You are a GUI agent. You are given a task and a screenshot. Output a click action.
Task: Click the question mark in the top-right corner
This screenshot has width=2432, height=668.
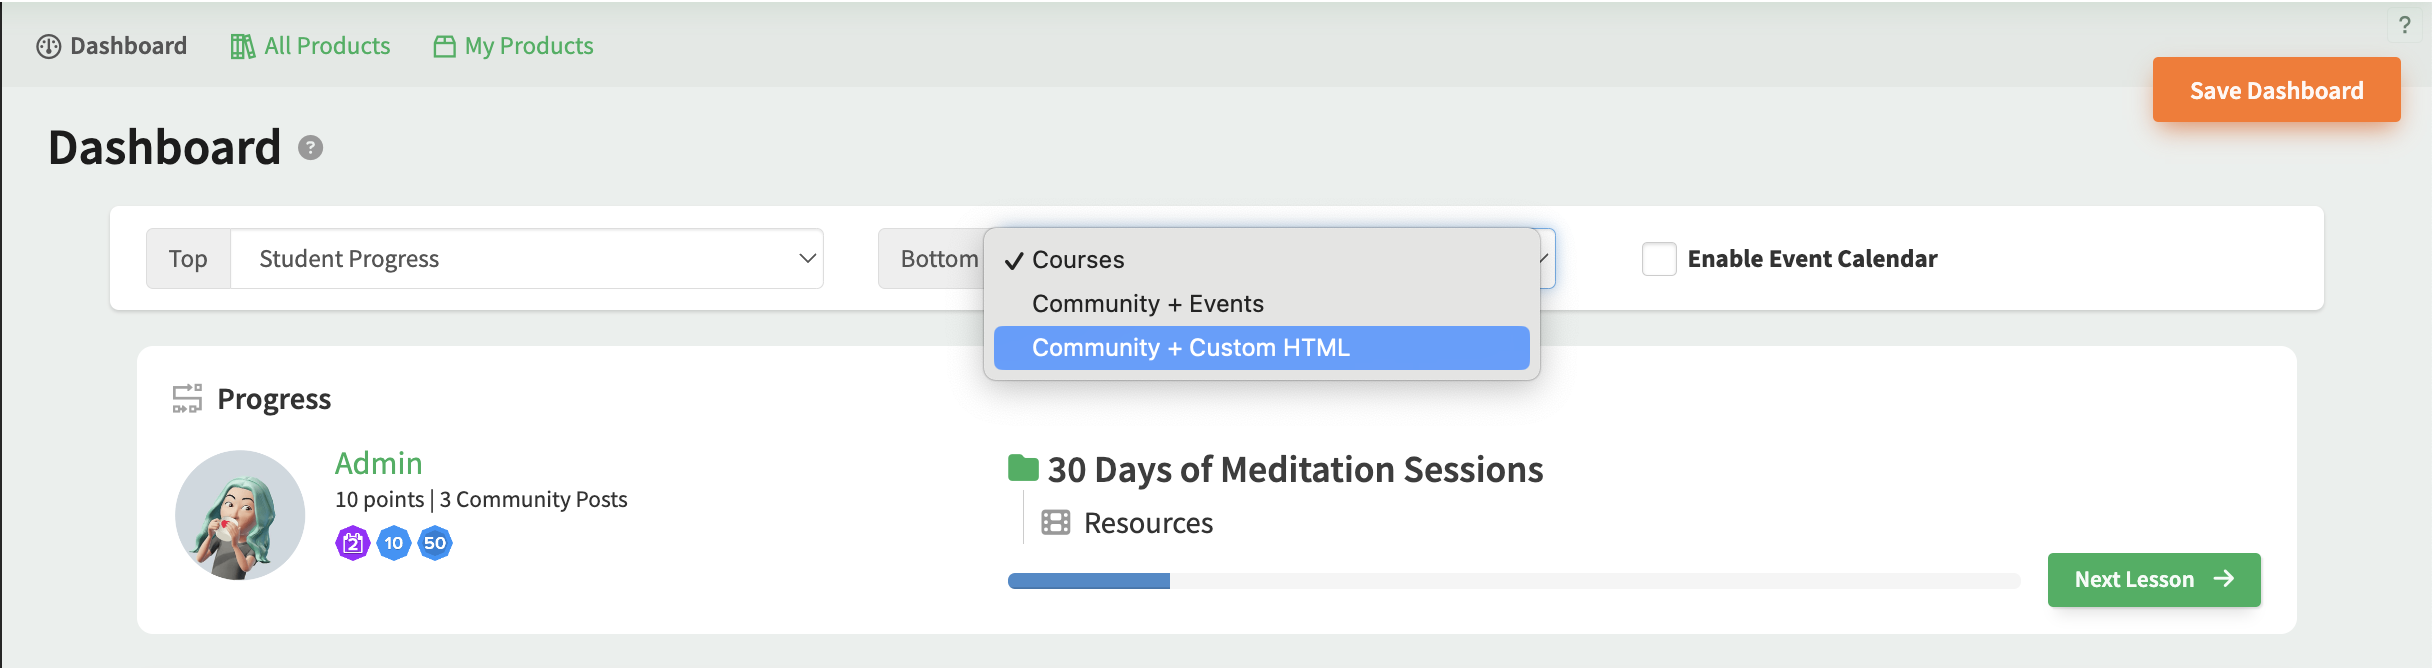(2404, 25)
